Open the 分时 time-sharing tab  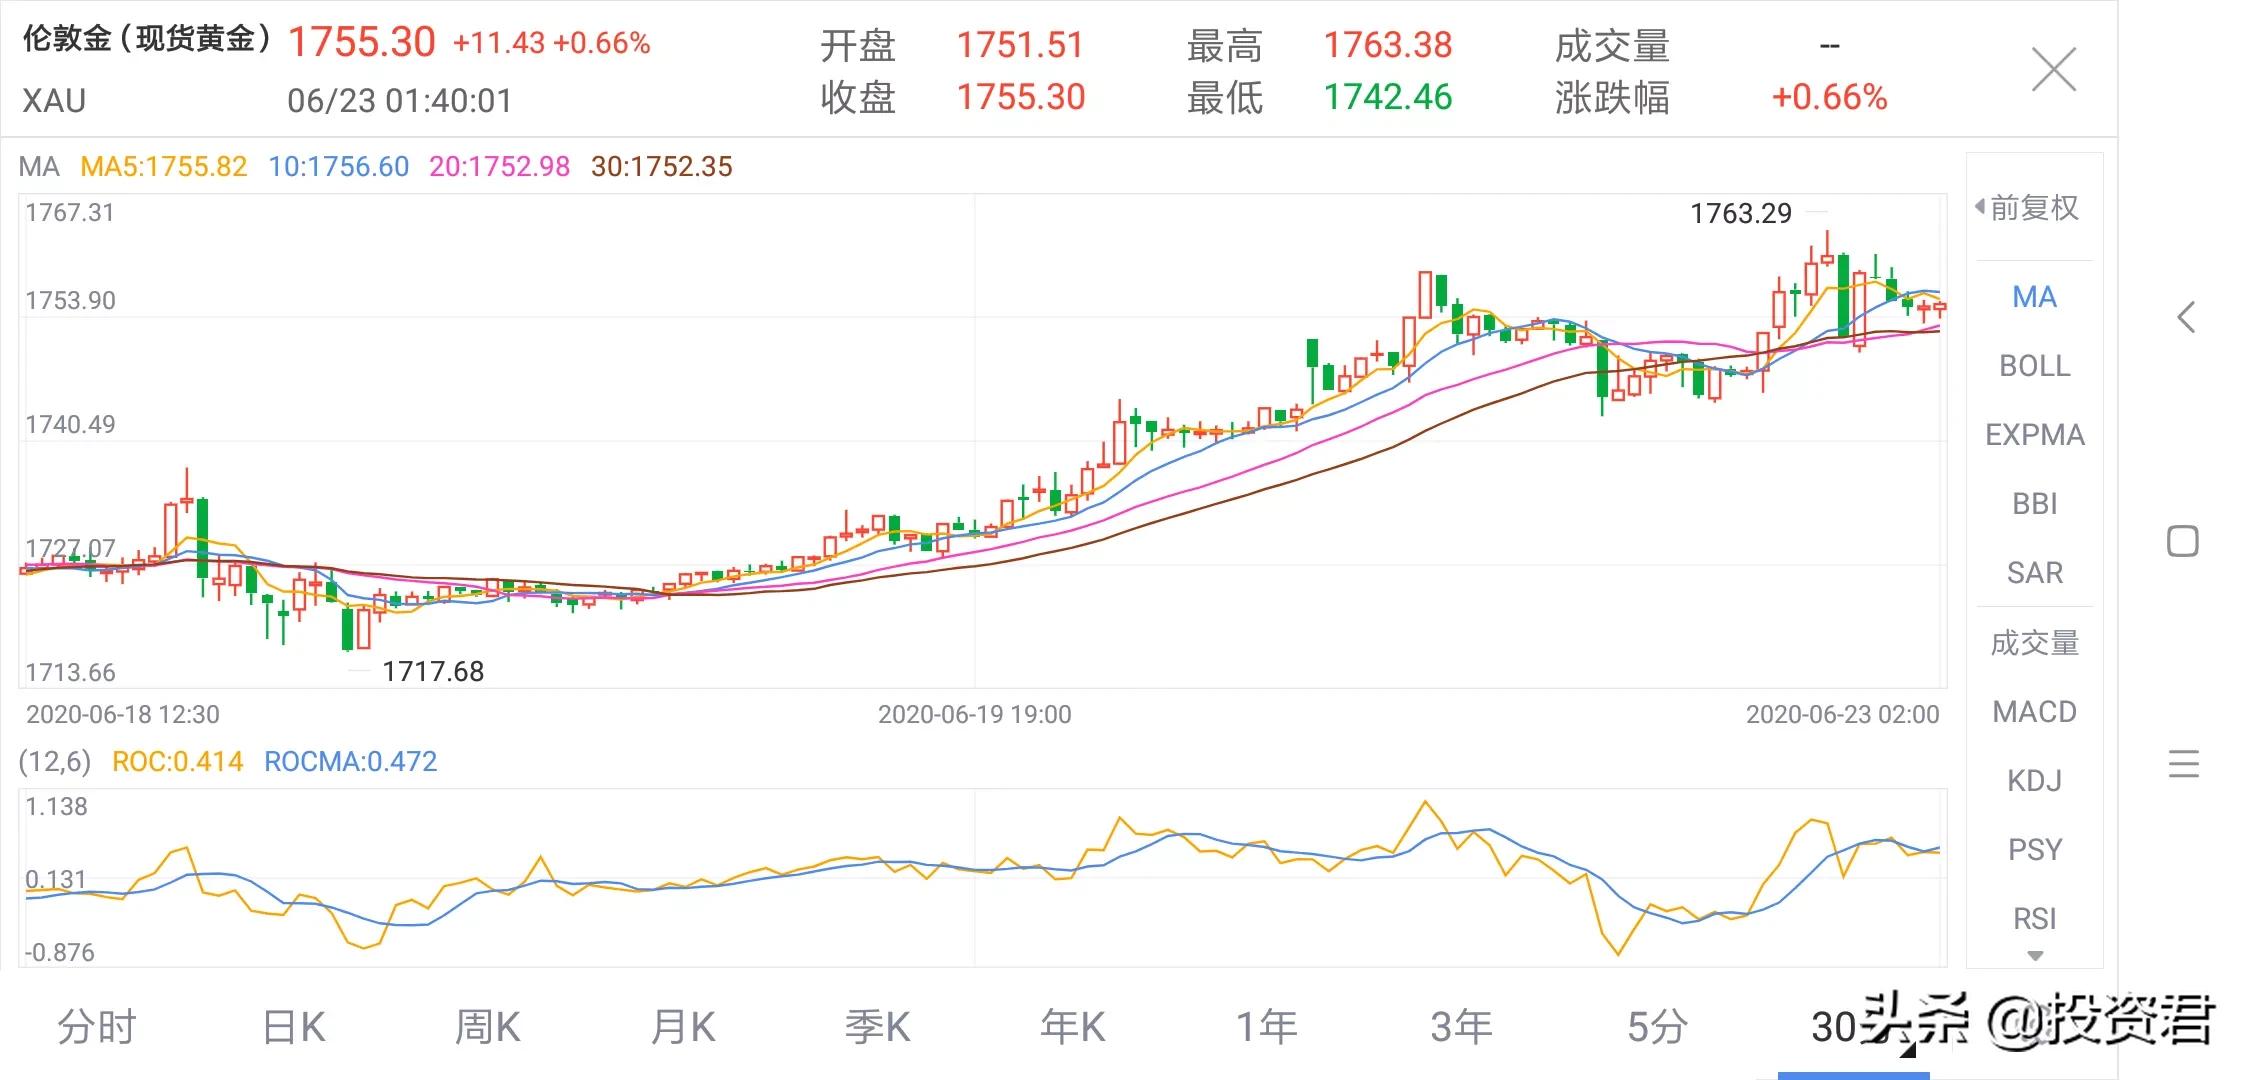click(x=96, y=1027)
